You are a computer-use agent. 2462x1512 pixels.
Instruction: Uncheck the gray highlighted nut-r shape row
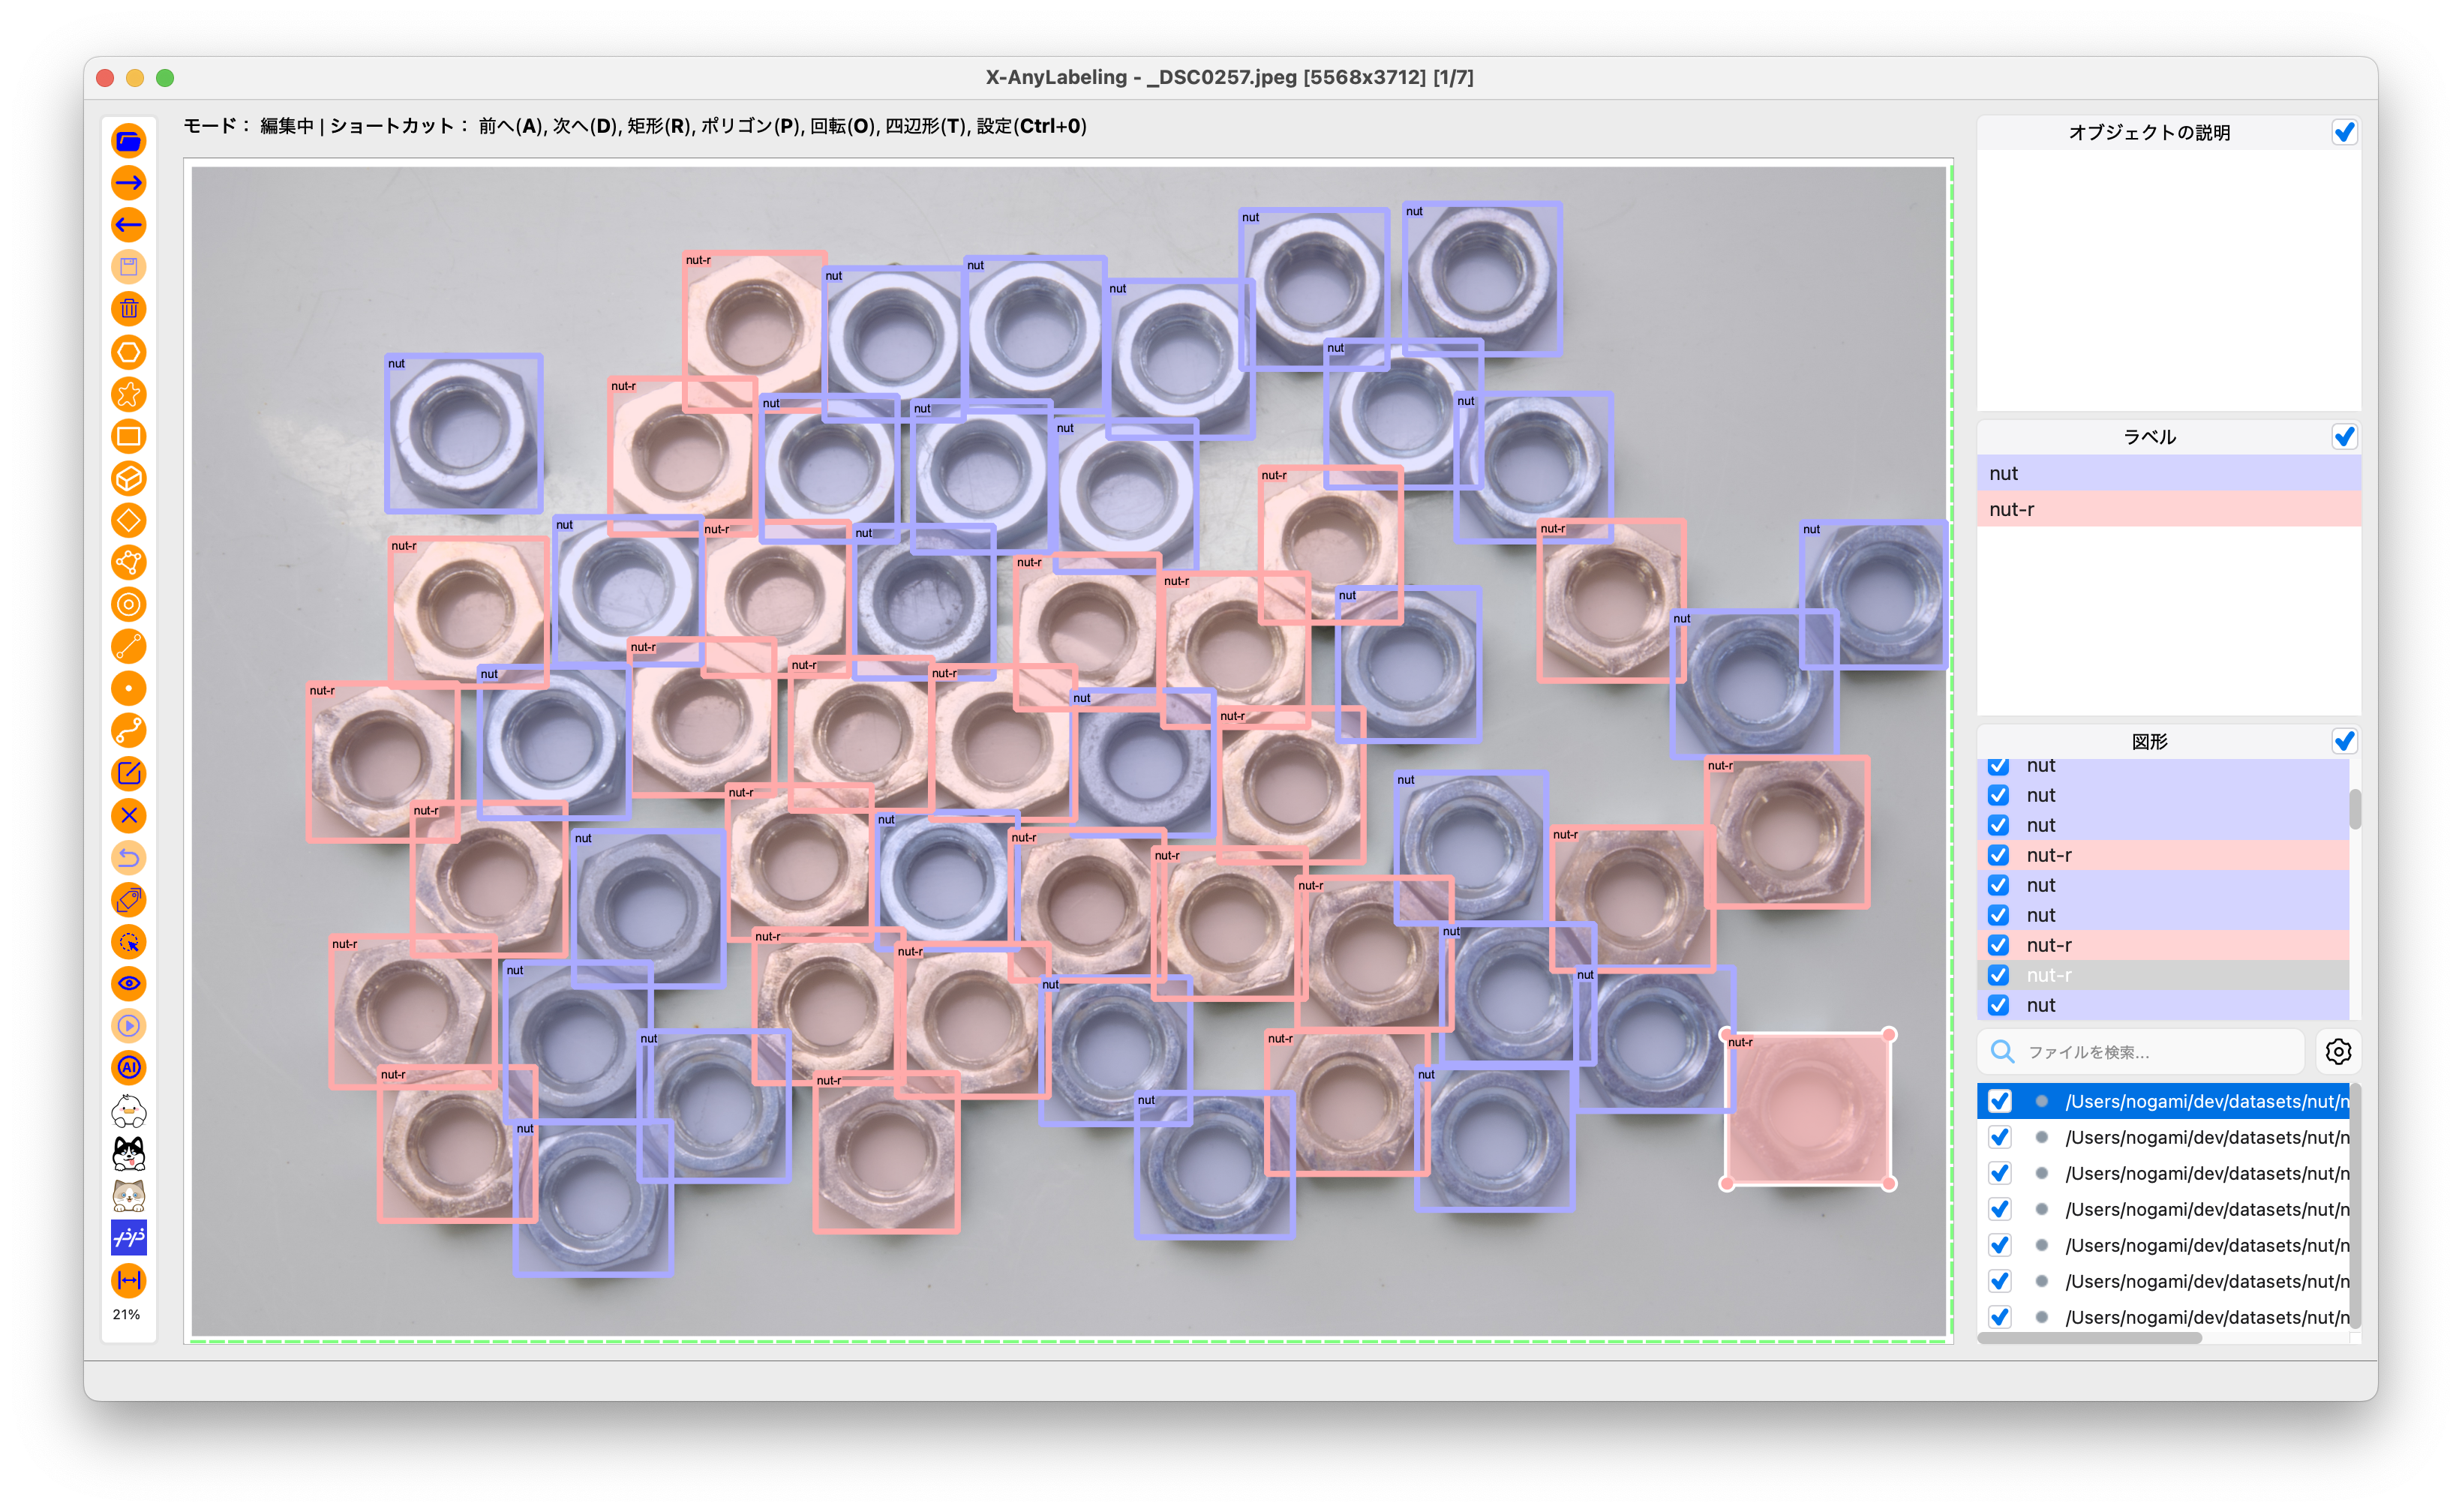1998,975
